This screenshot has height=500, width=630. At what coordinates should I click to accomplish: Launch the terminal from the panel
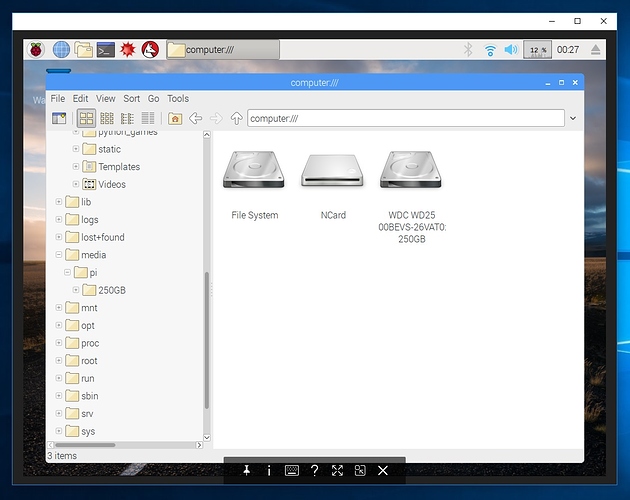[x=106, y=50]
